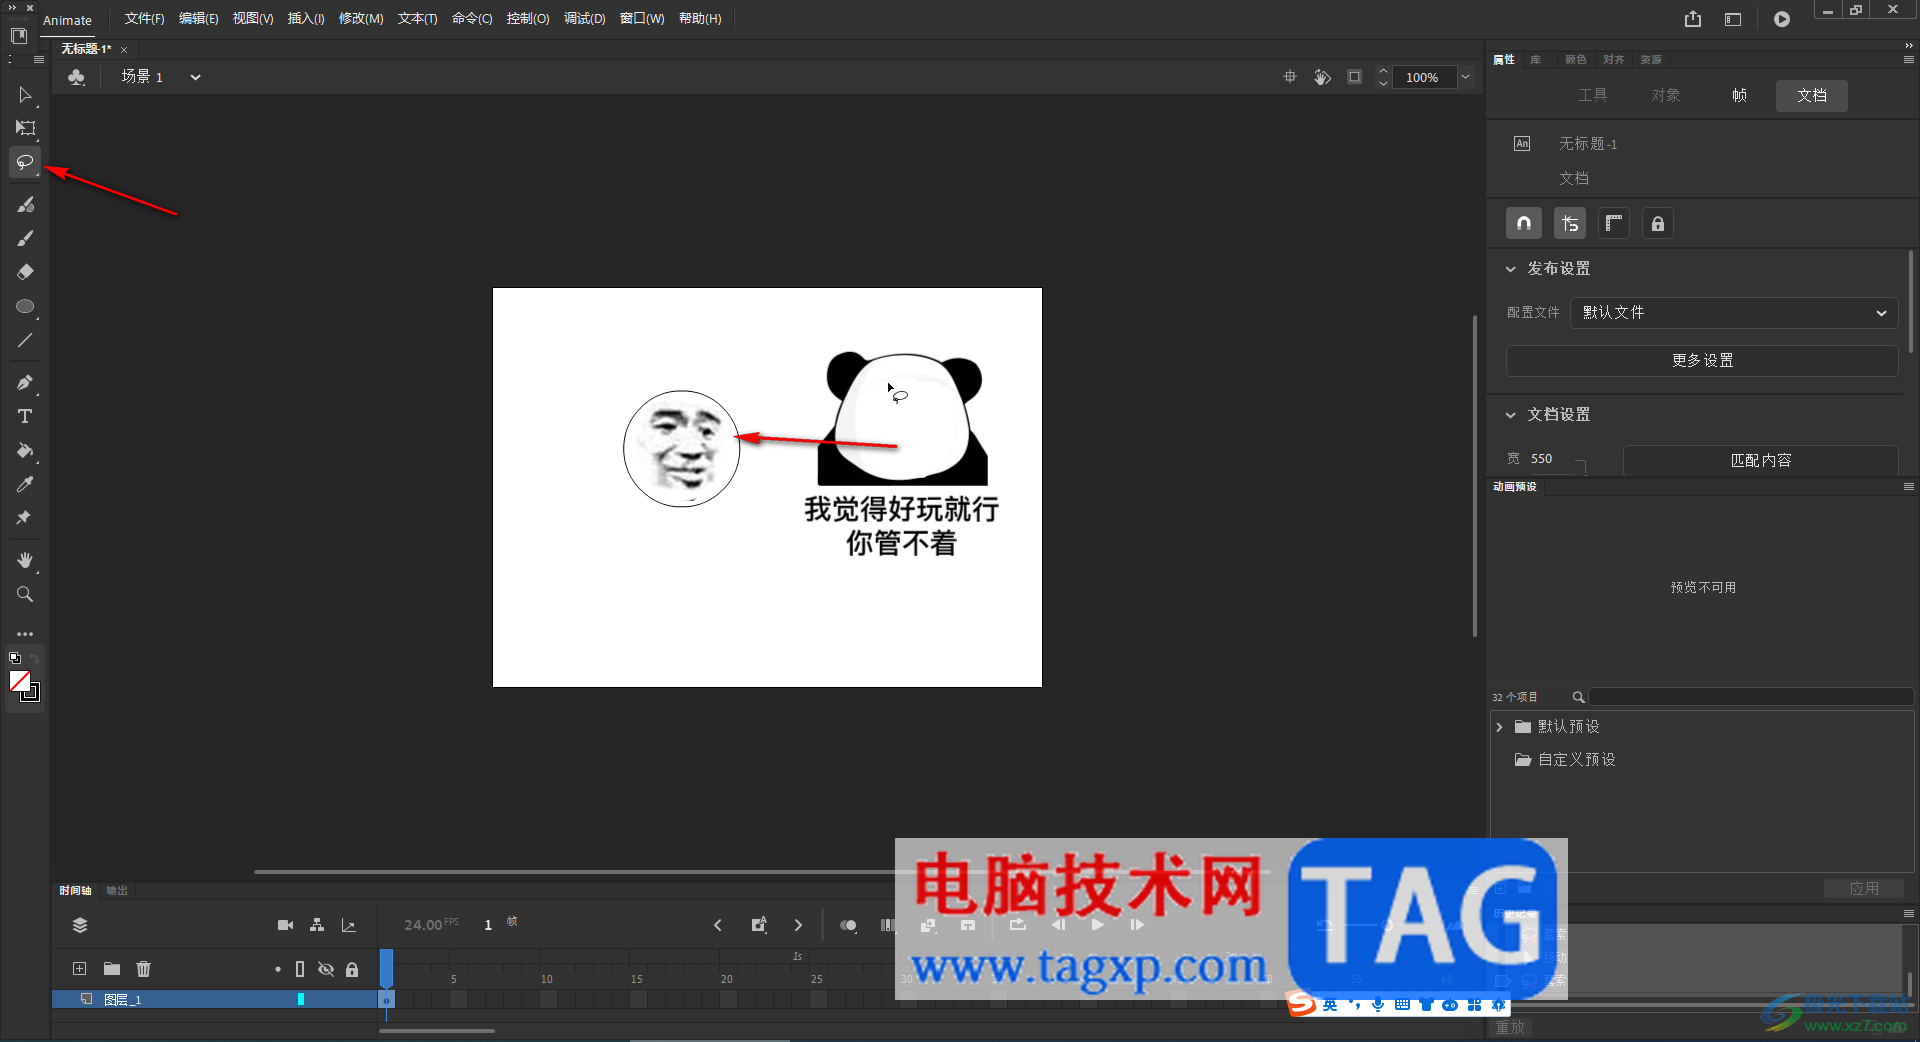
Task: Select the Line tool
Action: (25, 340)
